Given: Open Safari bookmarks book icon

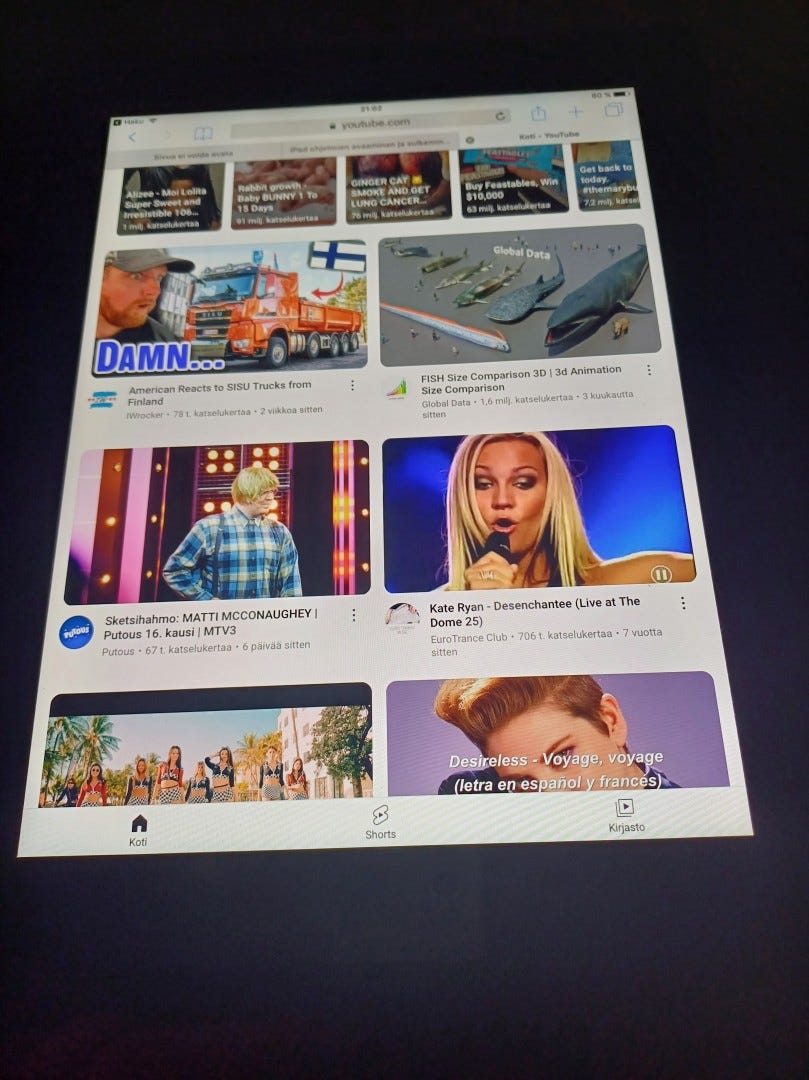Looking at the screenshot, I should [203, 134].
